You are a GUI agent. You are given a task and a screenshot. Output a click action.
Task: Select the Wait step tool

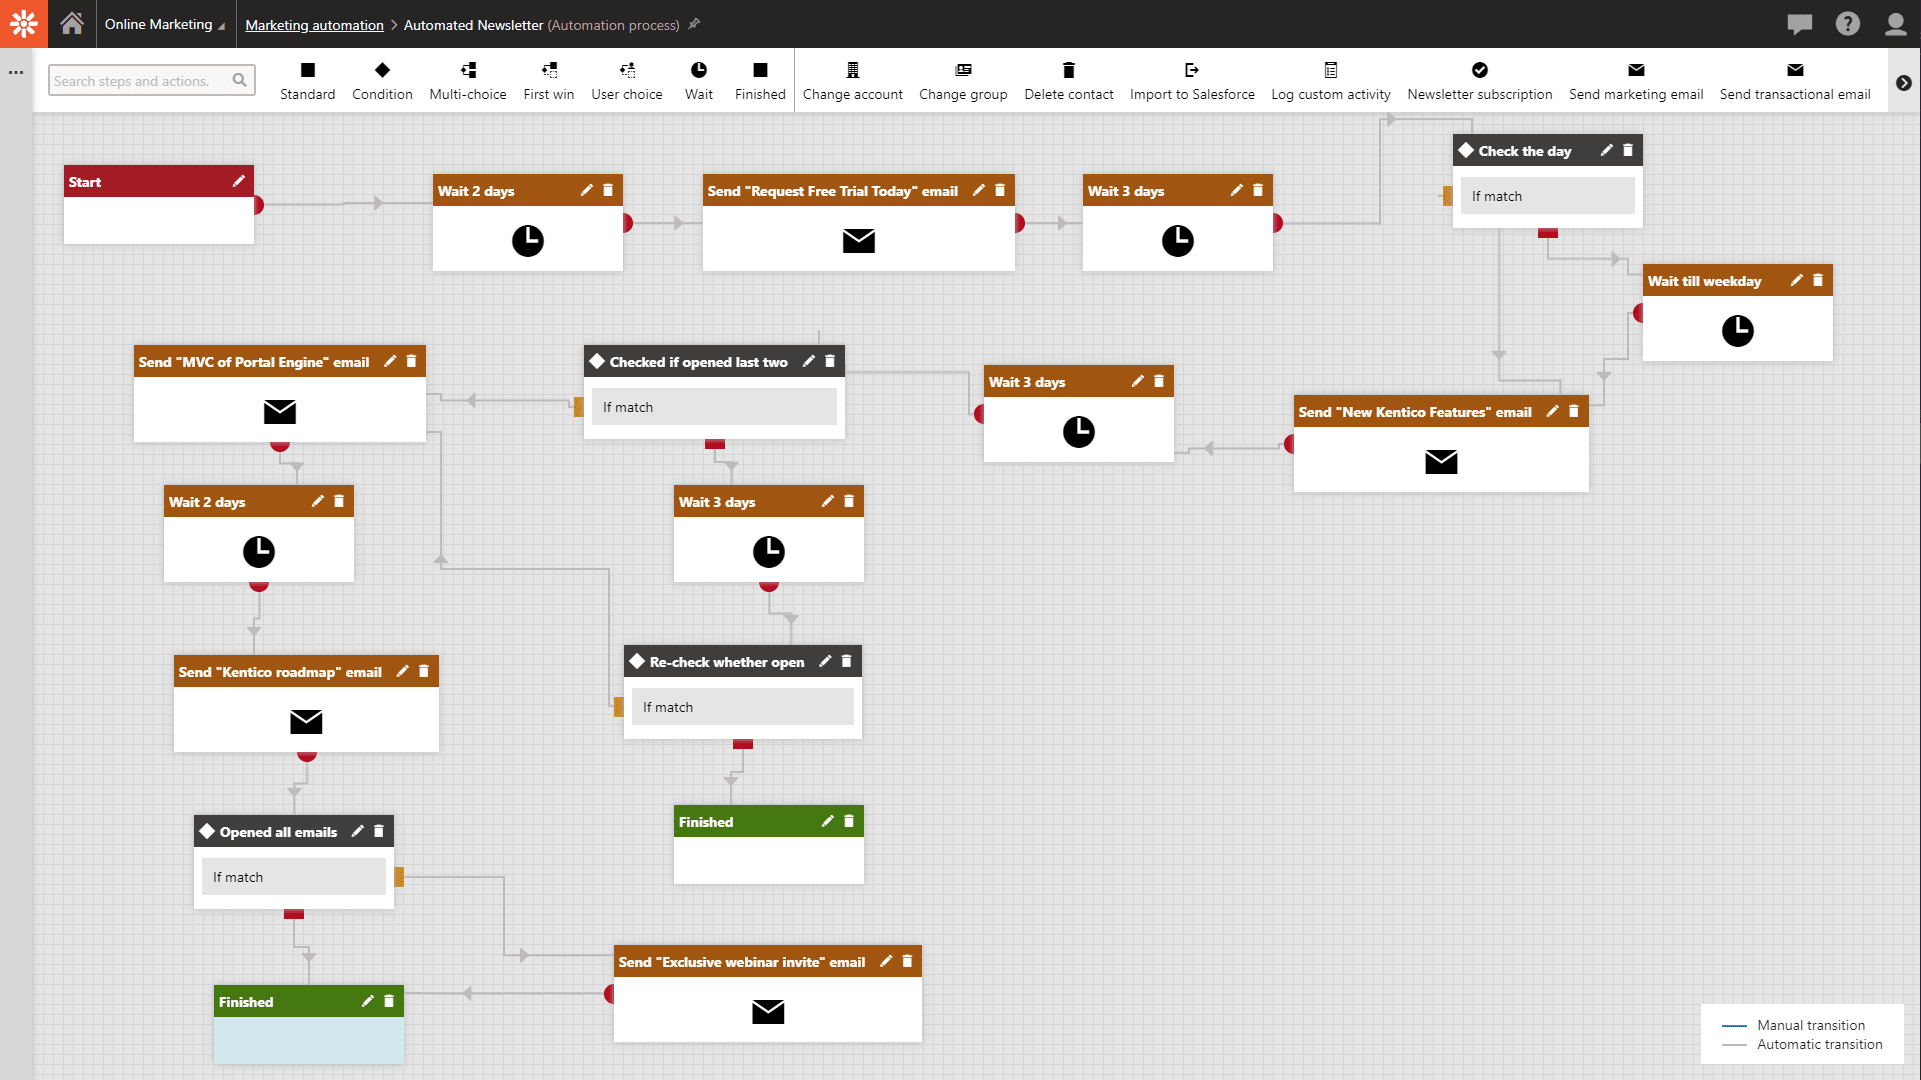[x=699, y=81]
